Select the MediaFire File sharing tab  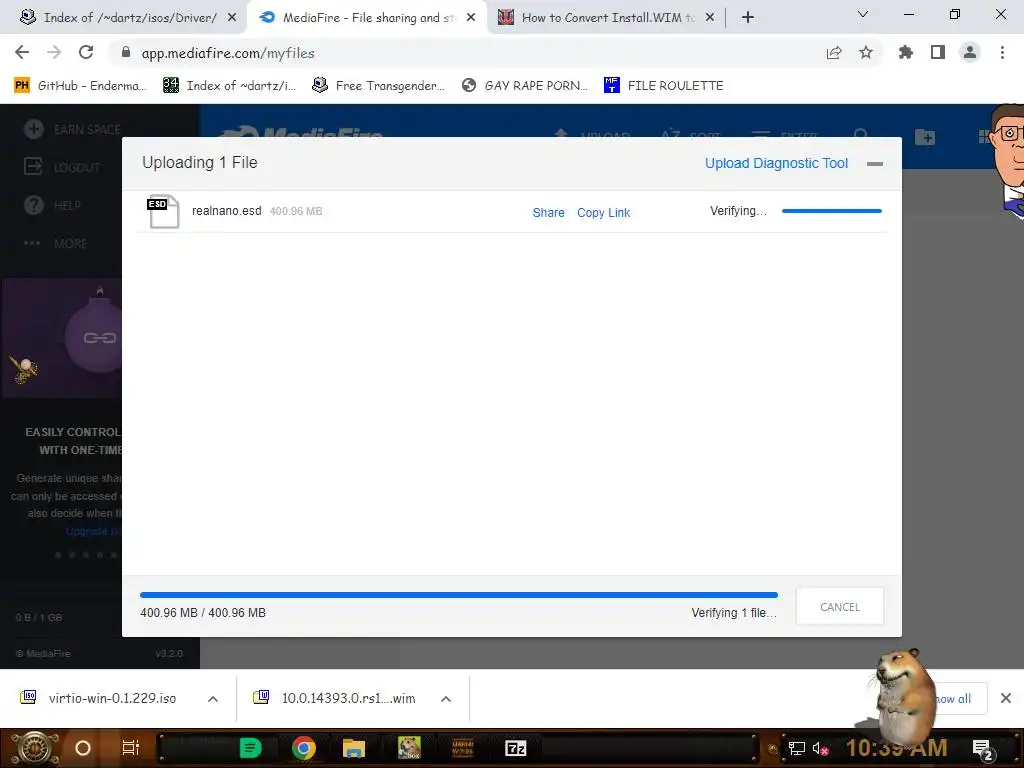[x=366, y=18]
